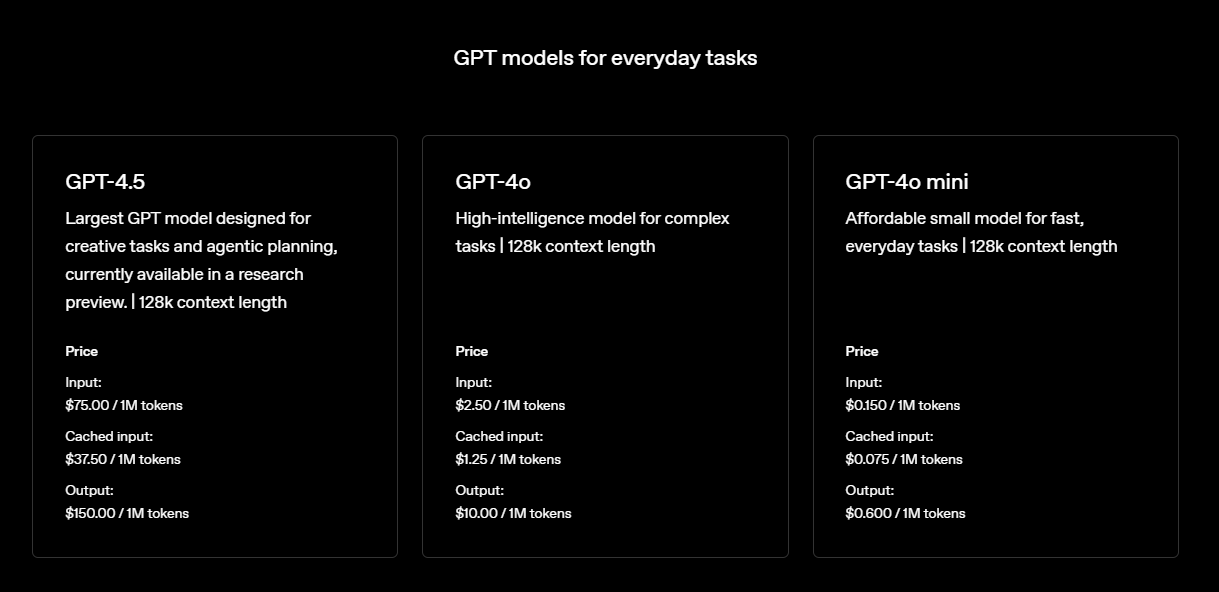Select GPT-4o mini input price $0.150
The image size is (1219, 592).
coord(902,406)
